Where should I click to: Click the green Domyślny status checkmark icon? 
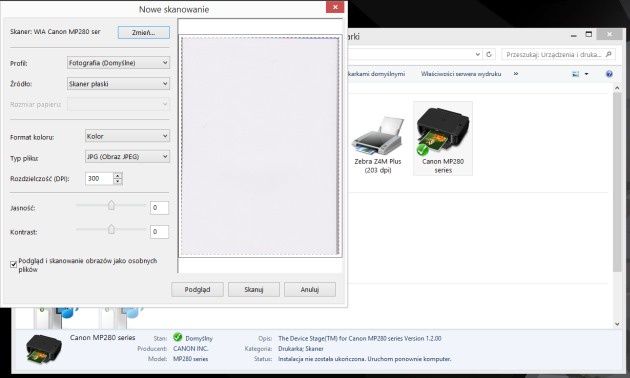178,337
